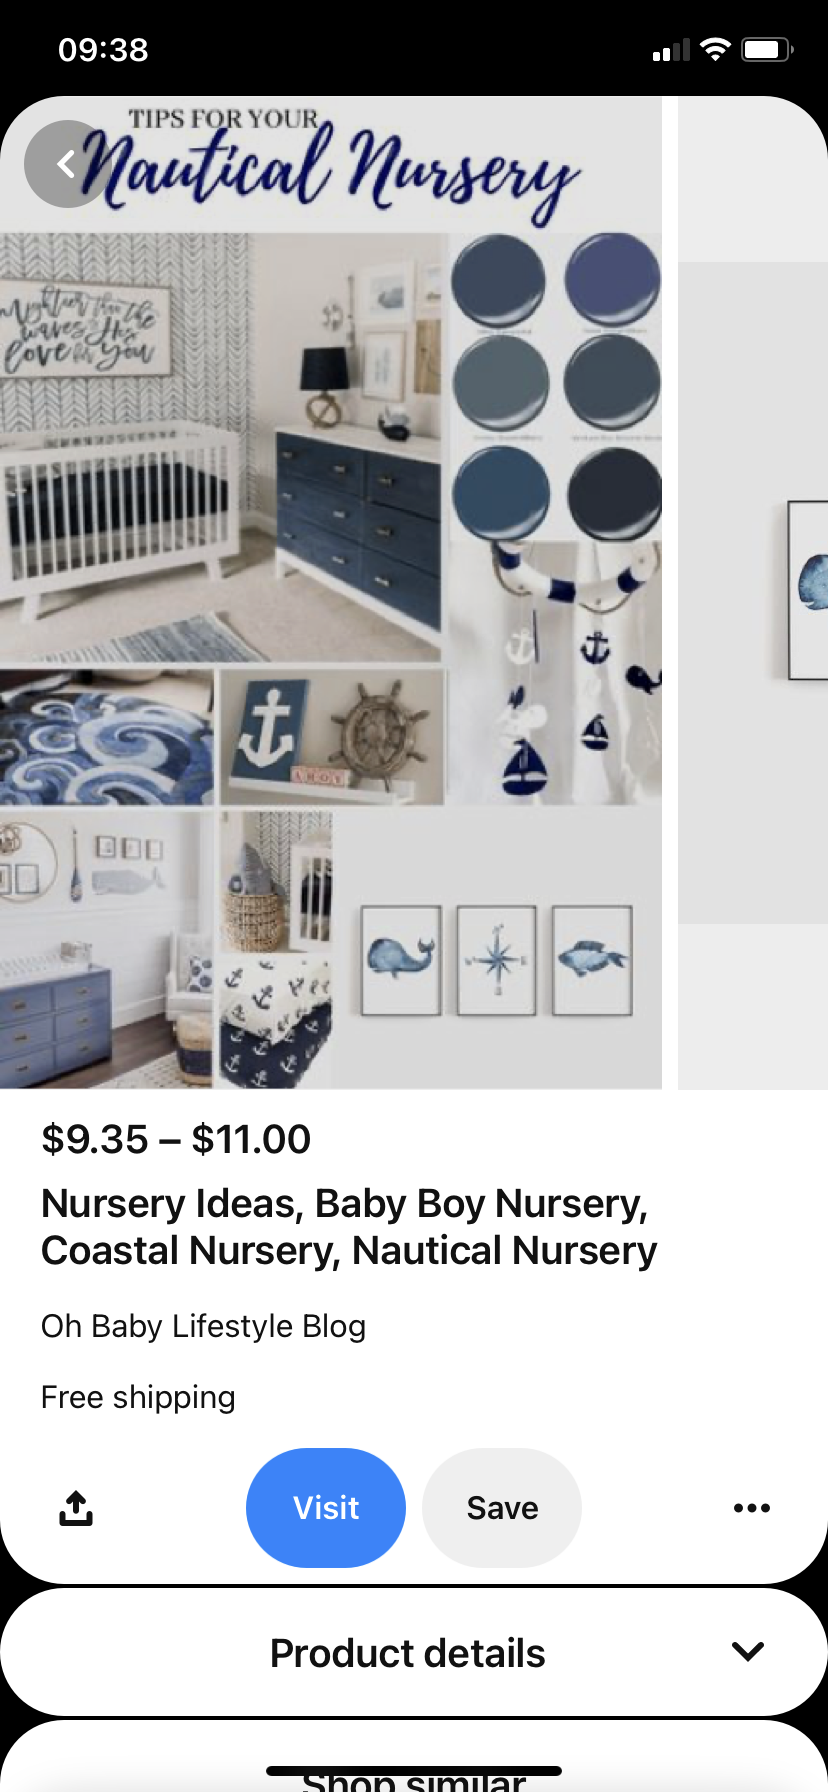Tap the share upload icon
Viewport: 828px width, 1792px height.
[76, 1508]
